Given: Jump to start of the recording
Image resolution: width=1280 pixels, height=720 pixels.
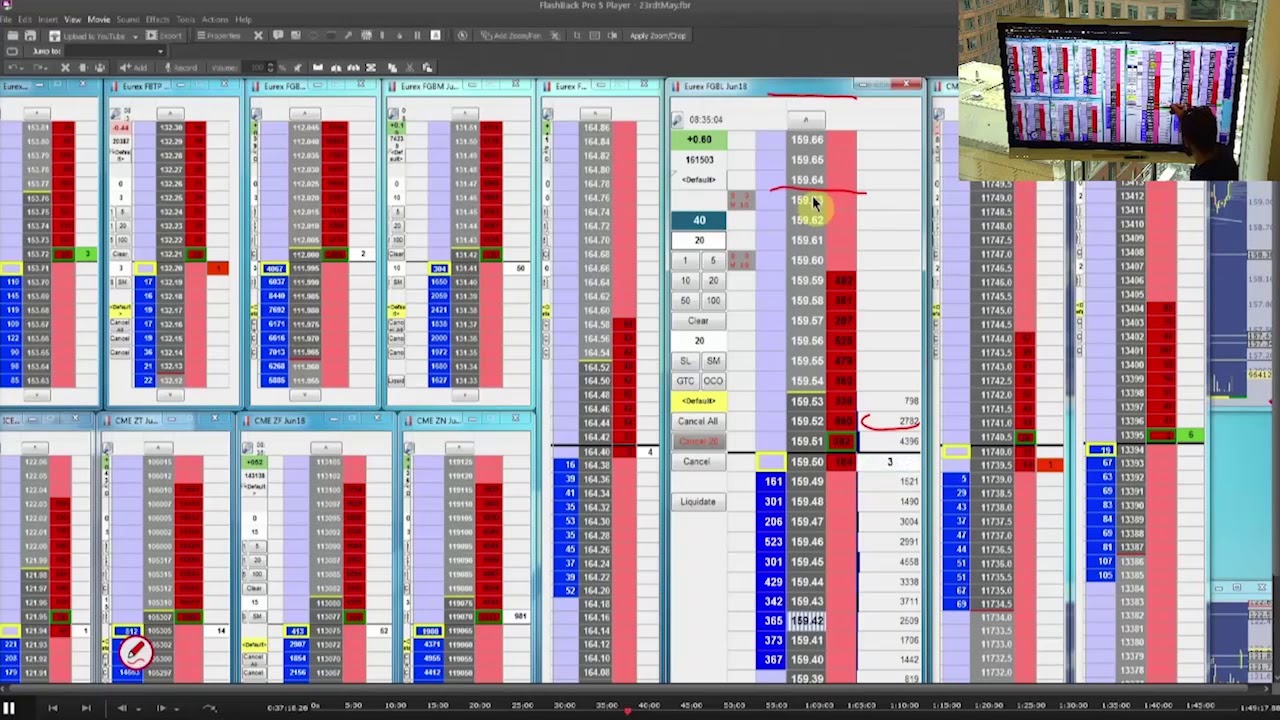Looking at the screenshot, I should point(53,708).
